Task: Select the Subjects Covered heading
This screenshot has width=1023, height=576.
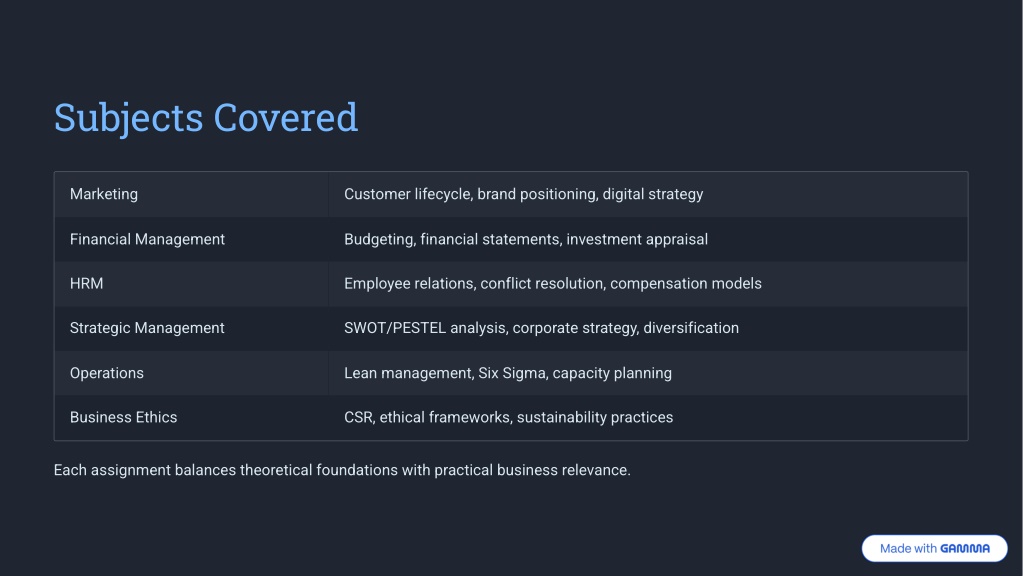Action: pos(206,118)
